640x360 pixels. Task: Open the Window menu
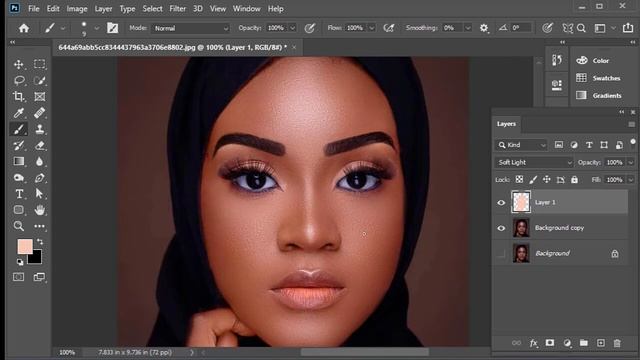coord(246,9)
